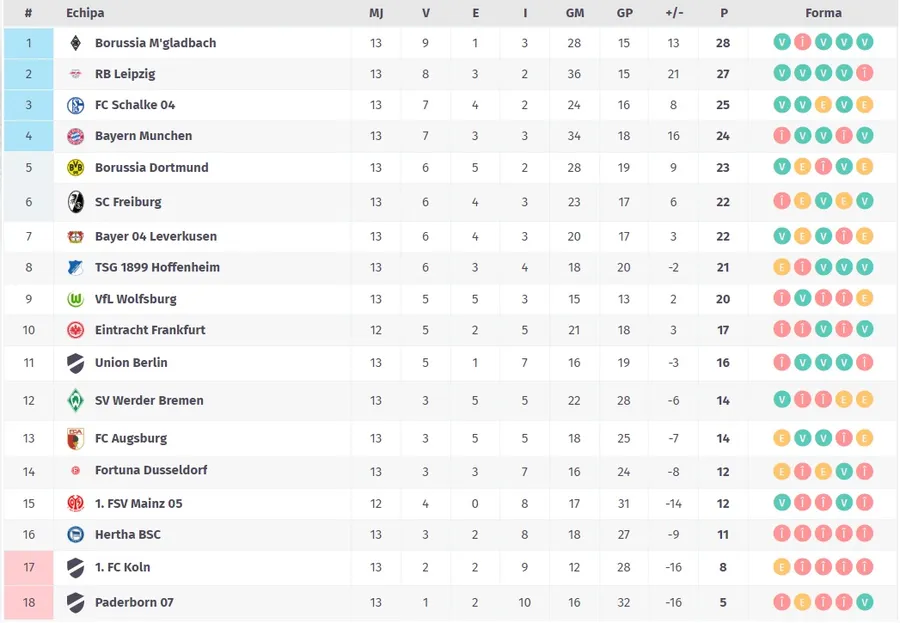Open the Union Berlin team link
The image size is (900, 623).
tap(131, 363)
